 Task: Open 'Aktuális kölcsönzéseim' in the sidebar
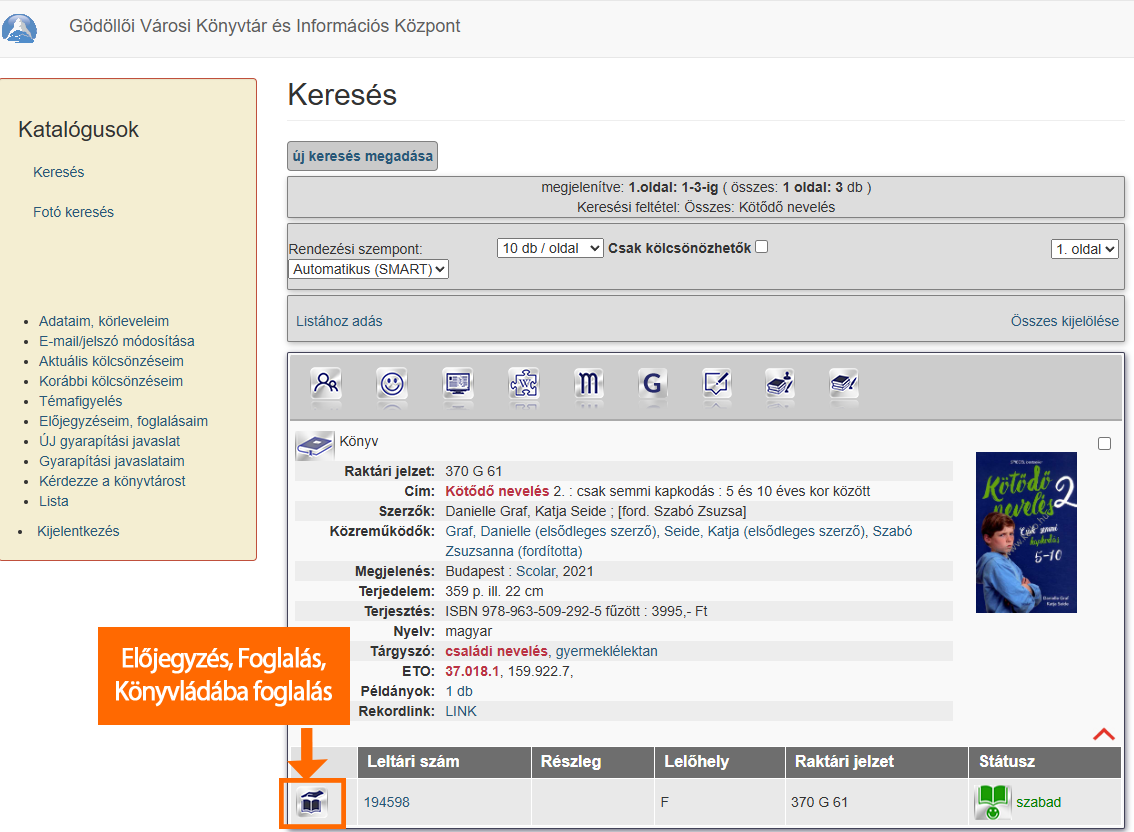tap(111, 361)
